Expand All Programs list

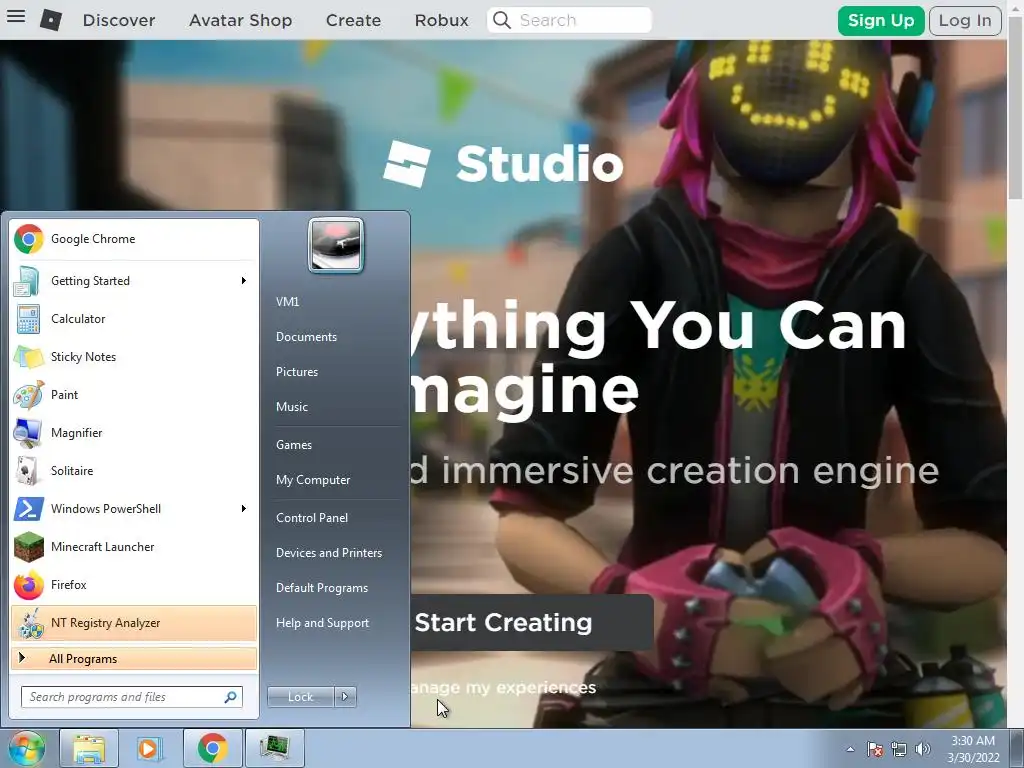(134, 659)
